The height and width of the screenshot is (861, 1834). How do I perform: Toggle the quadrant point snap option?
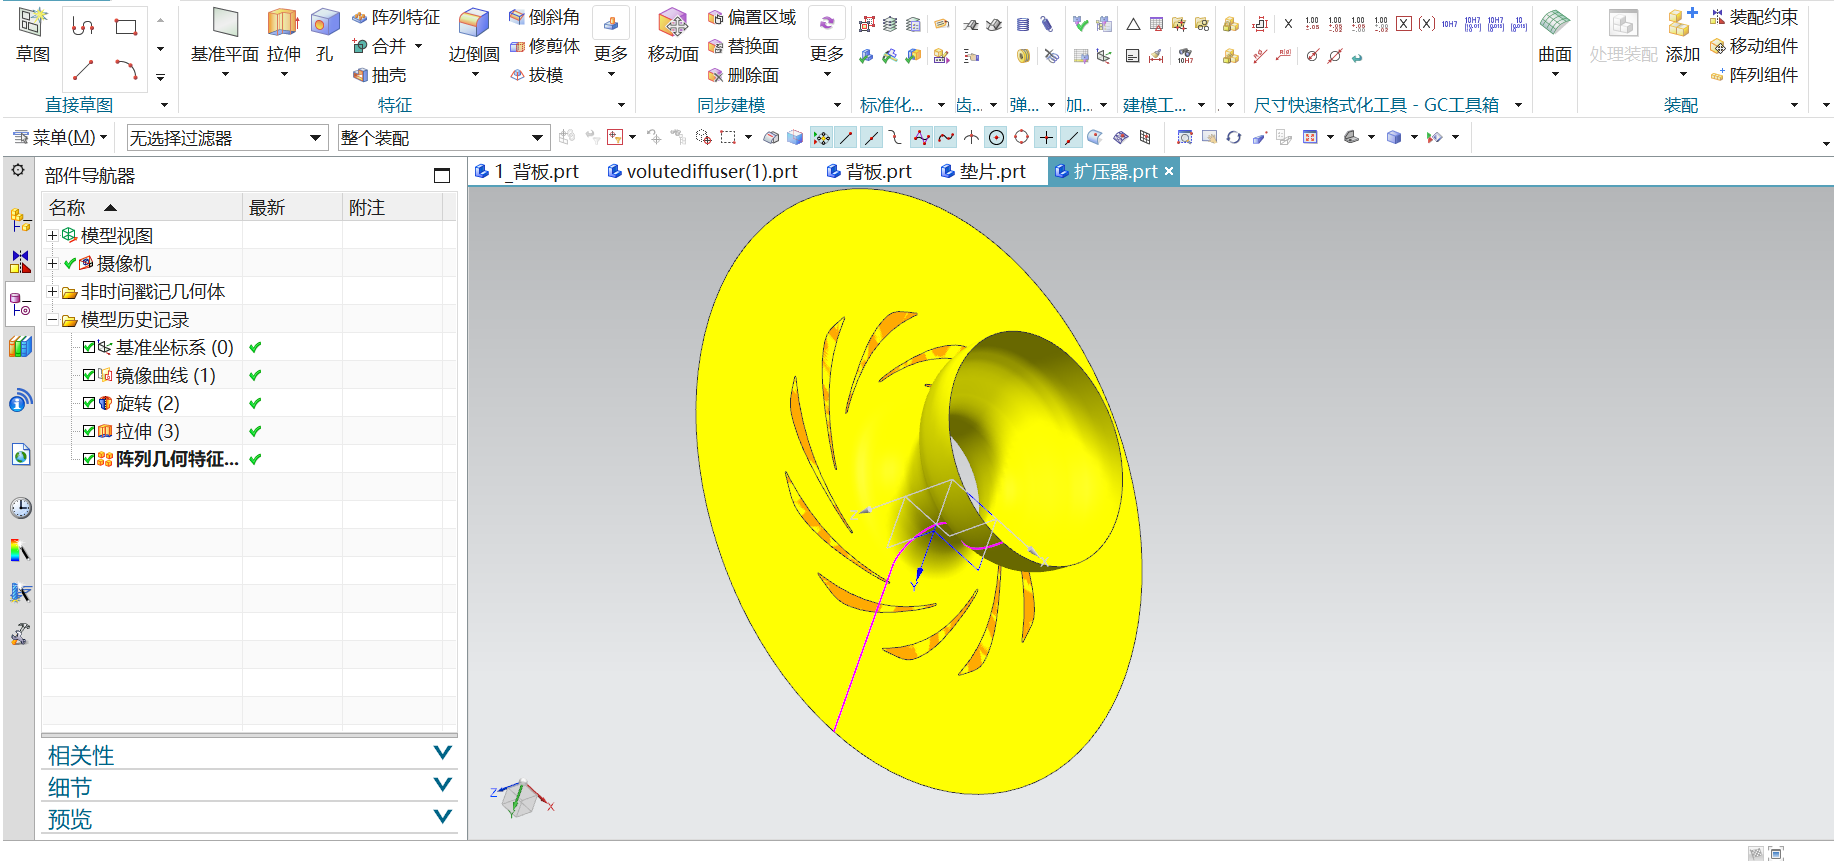tap(1021, 137)
